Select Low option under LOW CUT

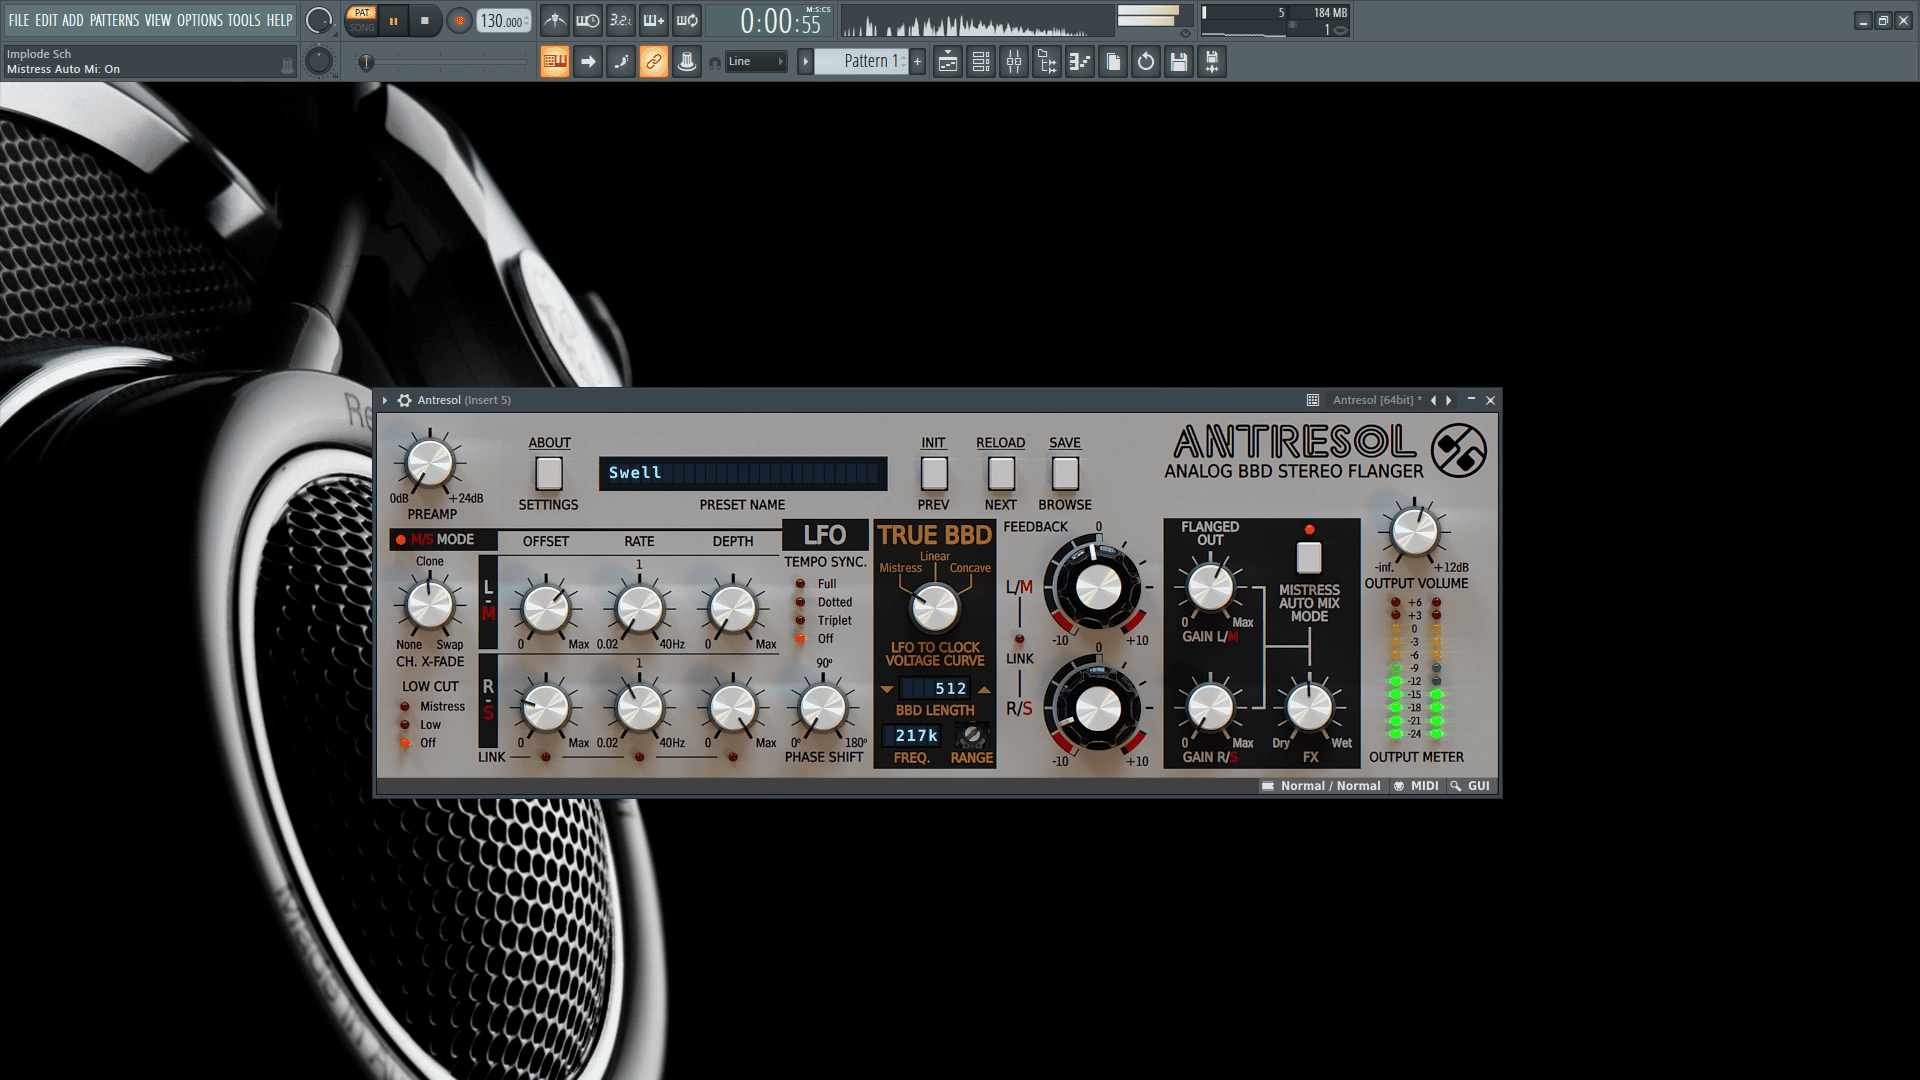(405, 725)
